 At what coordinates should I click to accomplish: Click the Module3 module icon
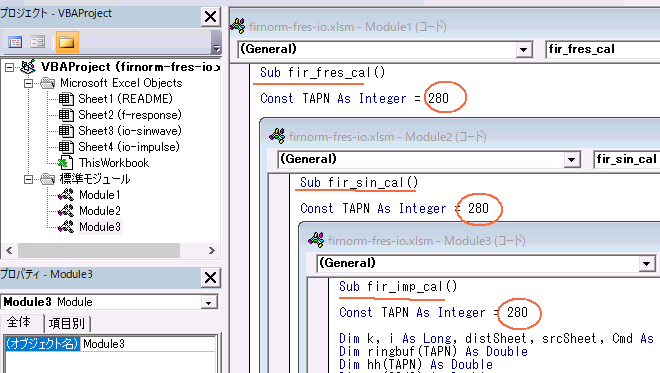[x=66, y=227]
